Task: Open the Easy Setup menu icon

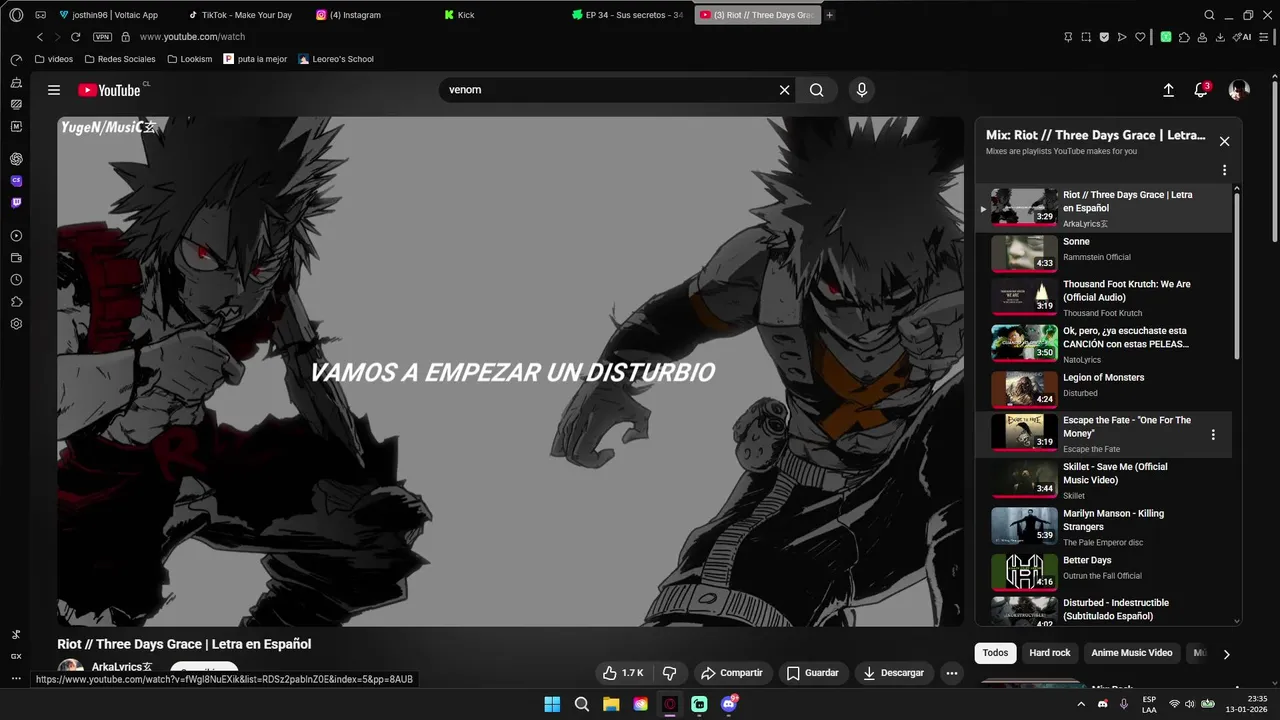Action: tap(1265, 37)
